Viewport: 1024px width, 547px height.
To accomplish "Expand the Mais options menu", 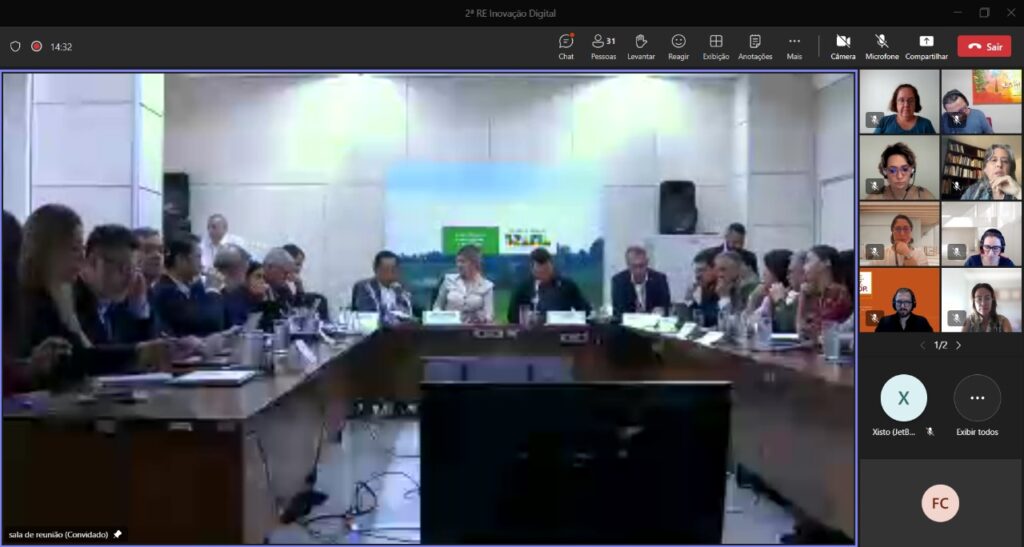I will 794,46.
